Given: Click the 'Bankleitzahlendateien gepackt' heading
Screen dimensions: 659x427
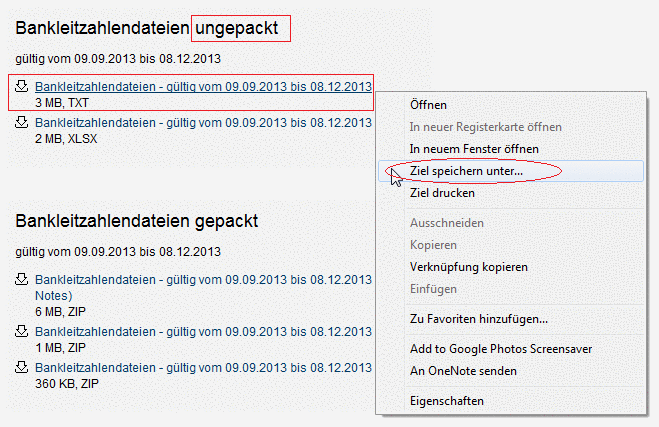Looking at the screenshot, I should pyautogui.click(x=137, y=221).
